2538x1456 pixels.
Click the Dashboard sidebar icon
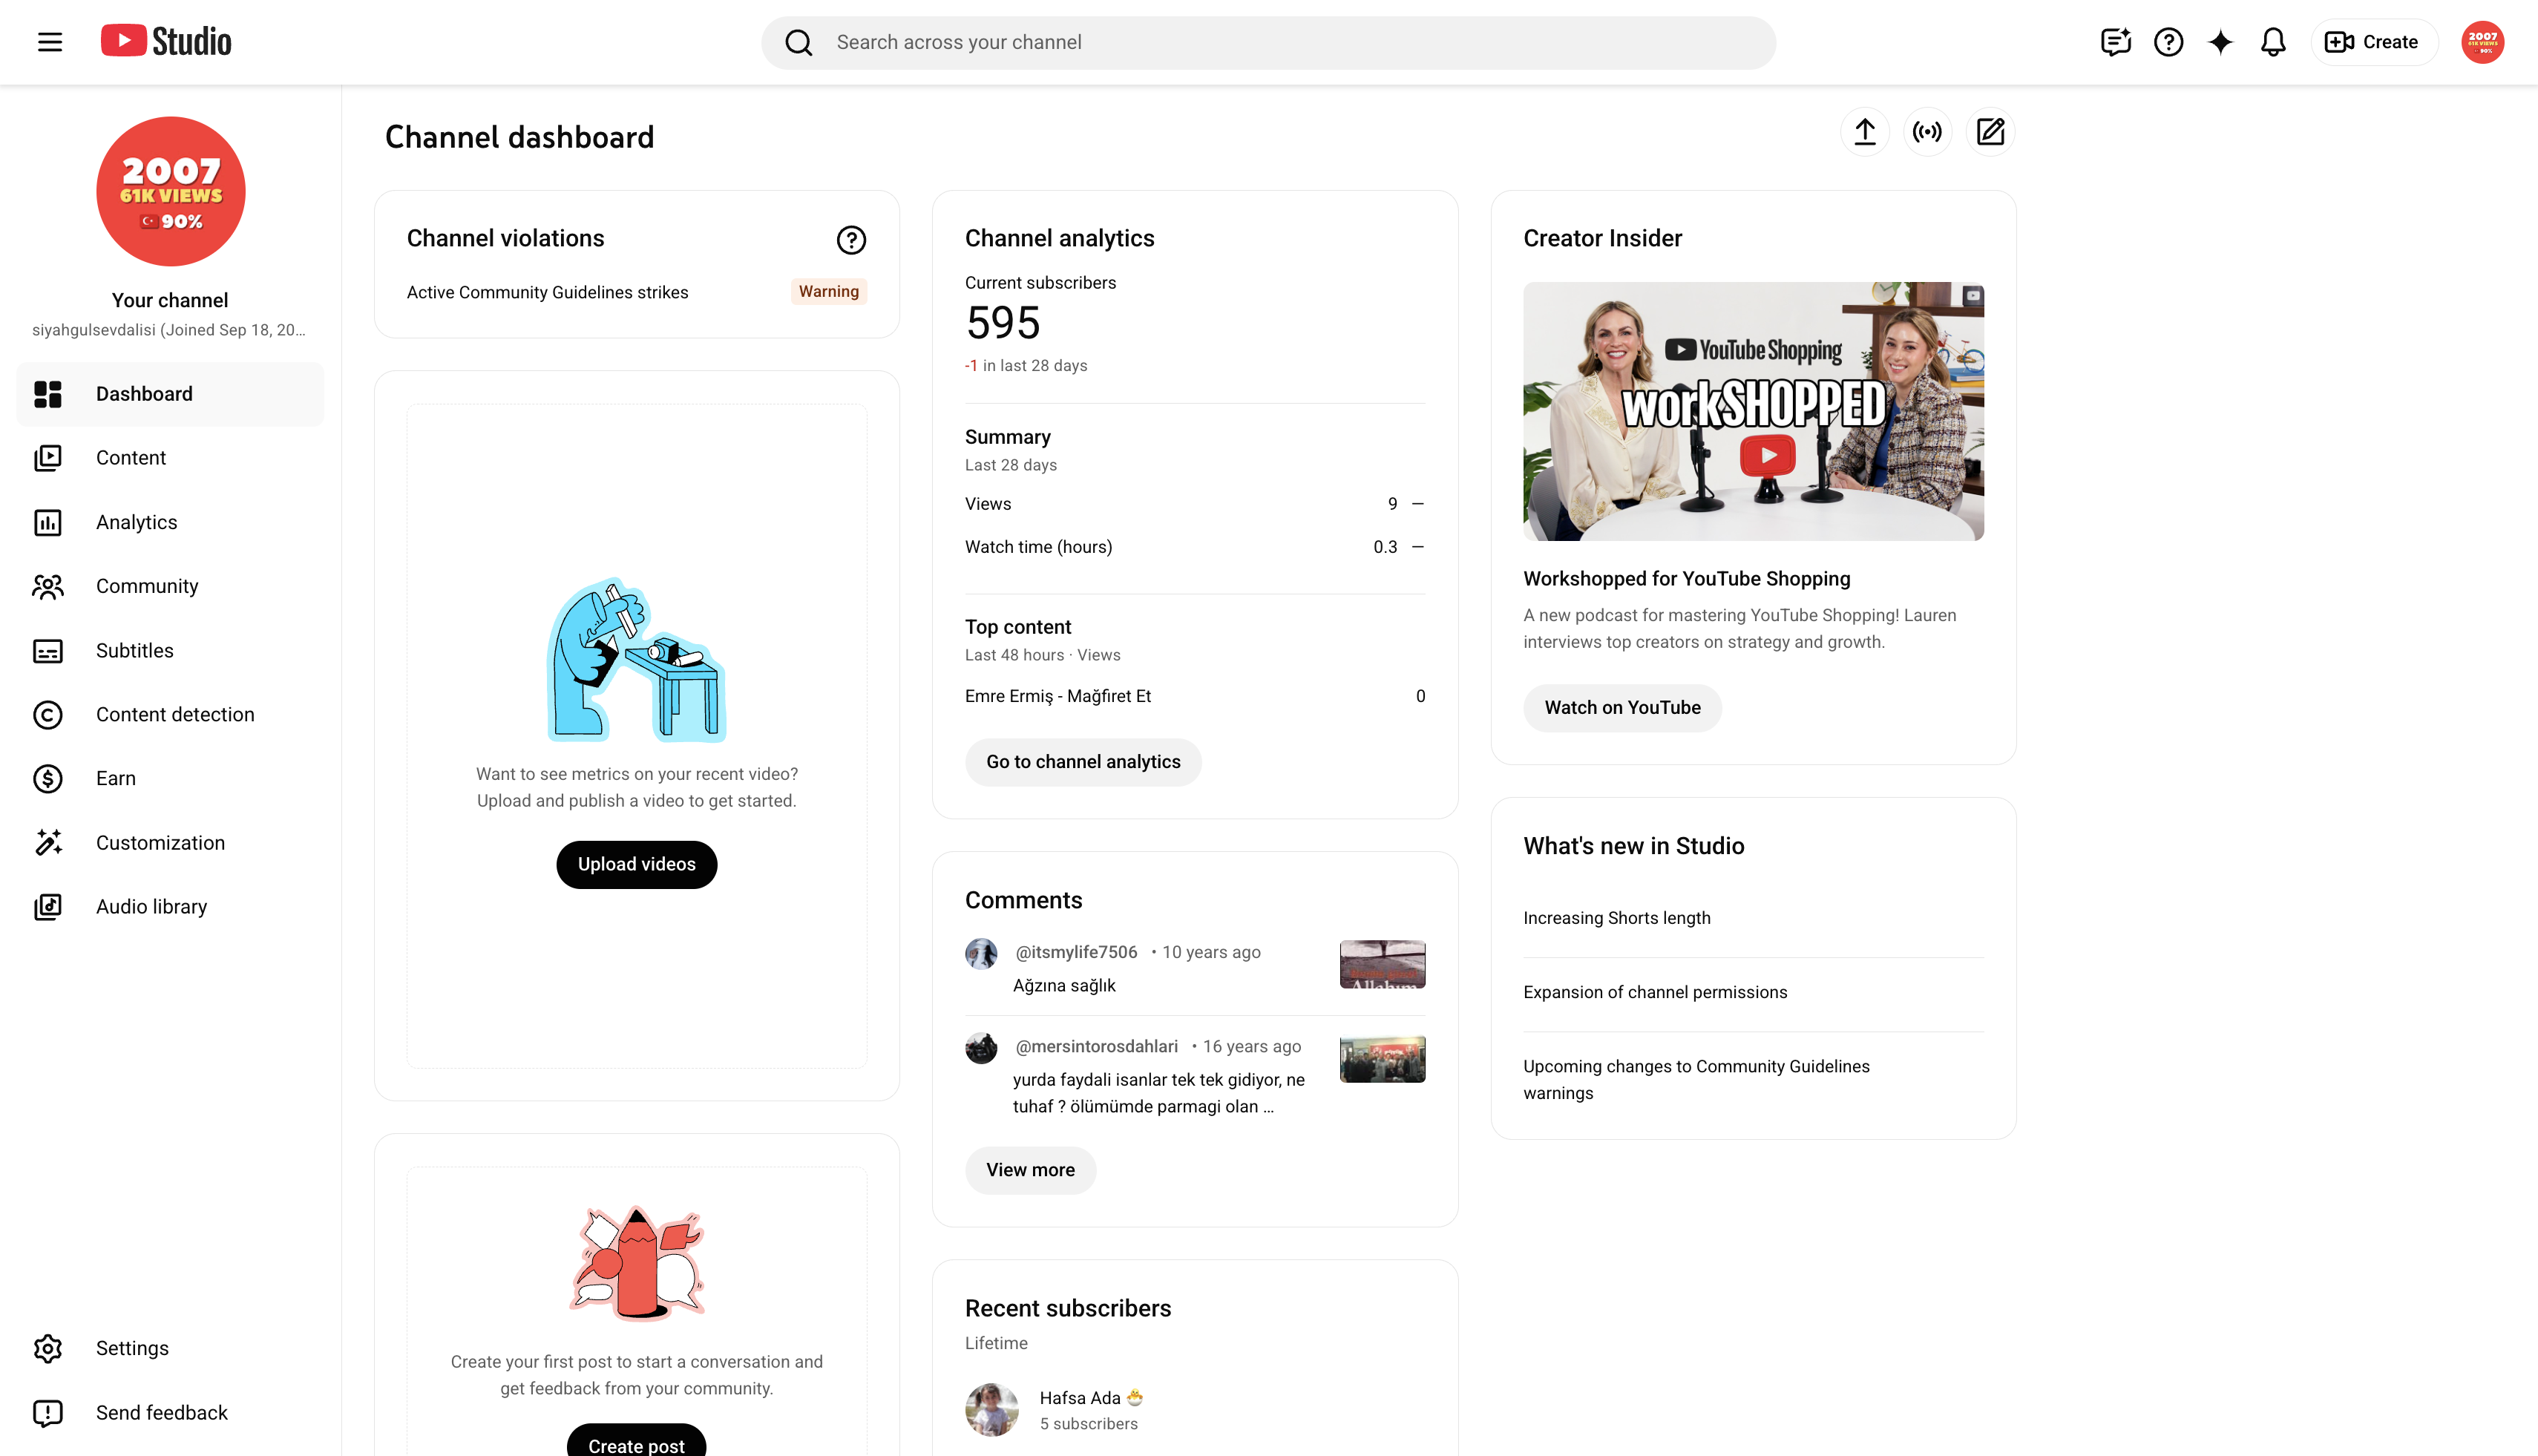[x=48, y=394]
